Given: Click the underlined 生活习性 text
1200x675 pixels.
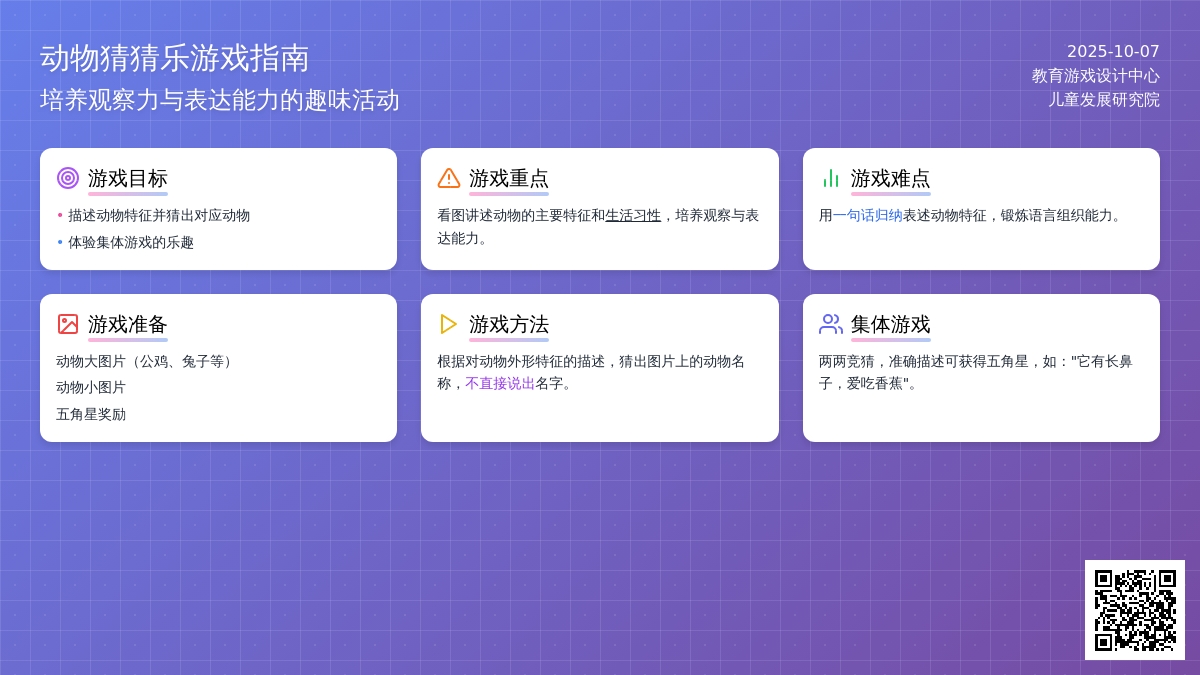Looking at the screenshot, I should pyautogui.click(x=633, y=215).
